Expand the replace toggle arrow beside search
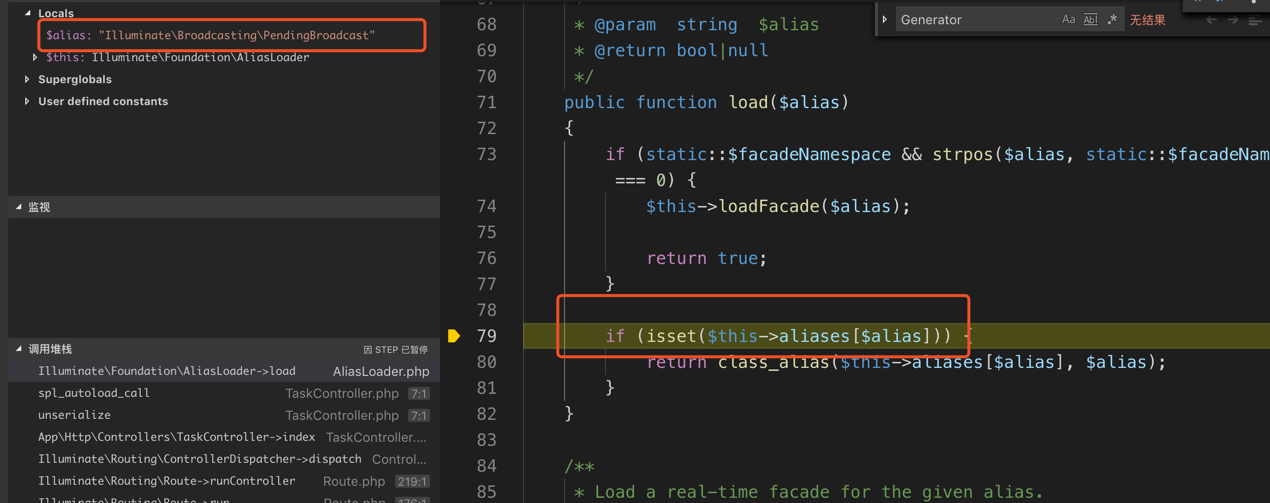The width and height of the screenshot is (1270, 503). [x=885, y=20]
